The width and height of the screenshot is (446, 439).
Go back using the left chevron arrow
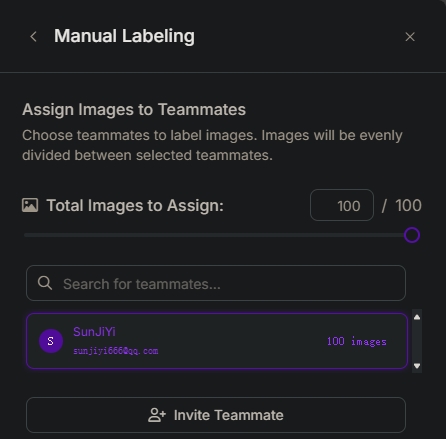click(33, 37)
